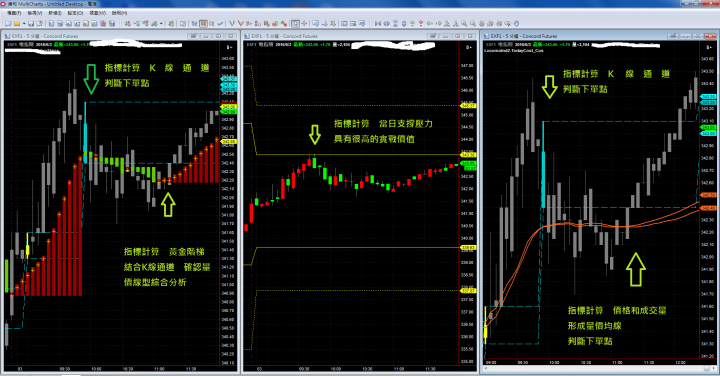The height and width of the screenshot is (376, 720).
Task: Click the yellow open-folder workspace icon
Action: (17, 23)
